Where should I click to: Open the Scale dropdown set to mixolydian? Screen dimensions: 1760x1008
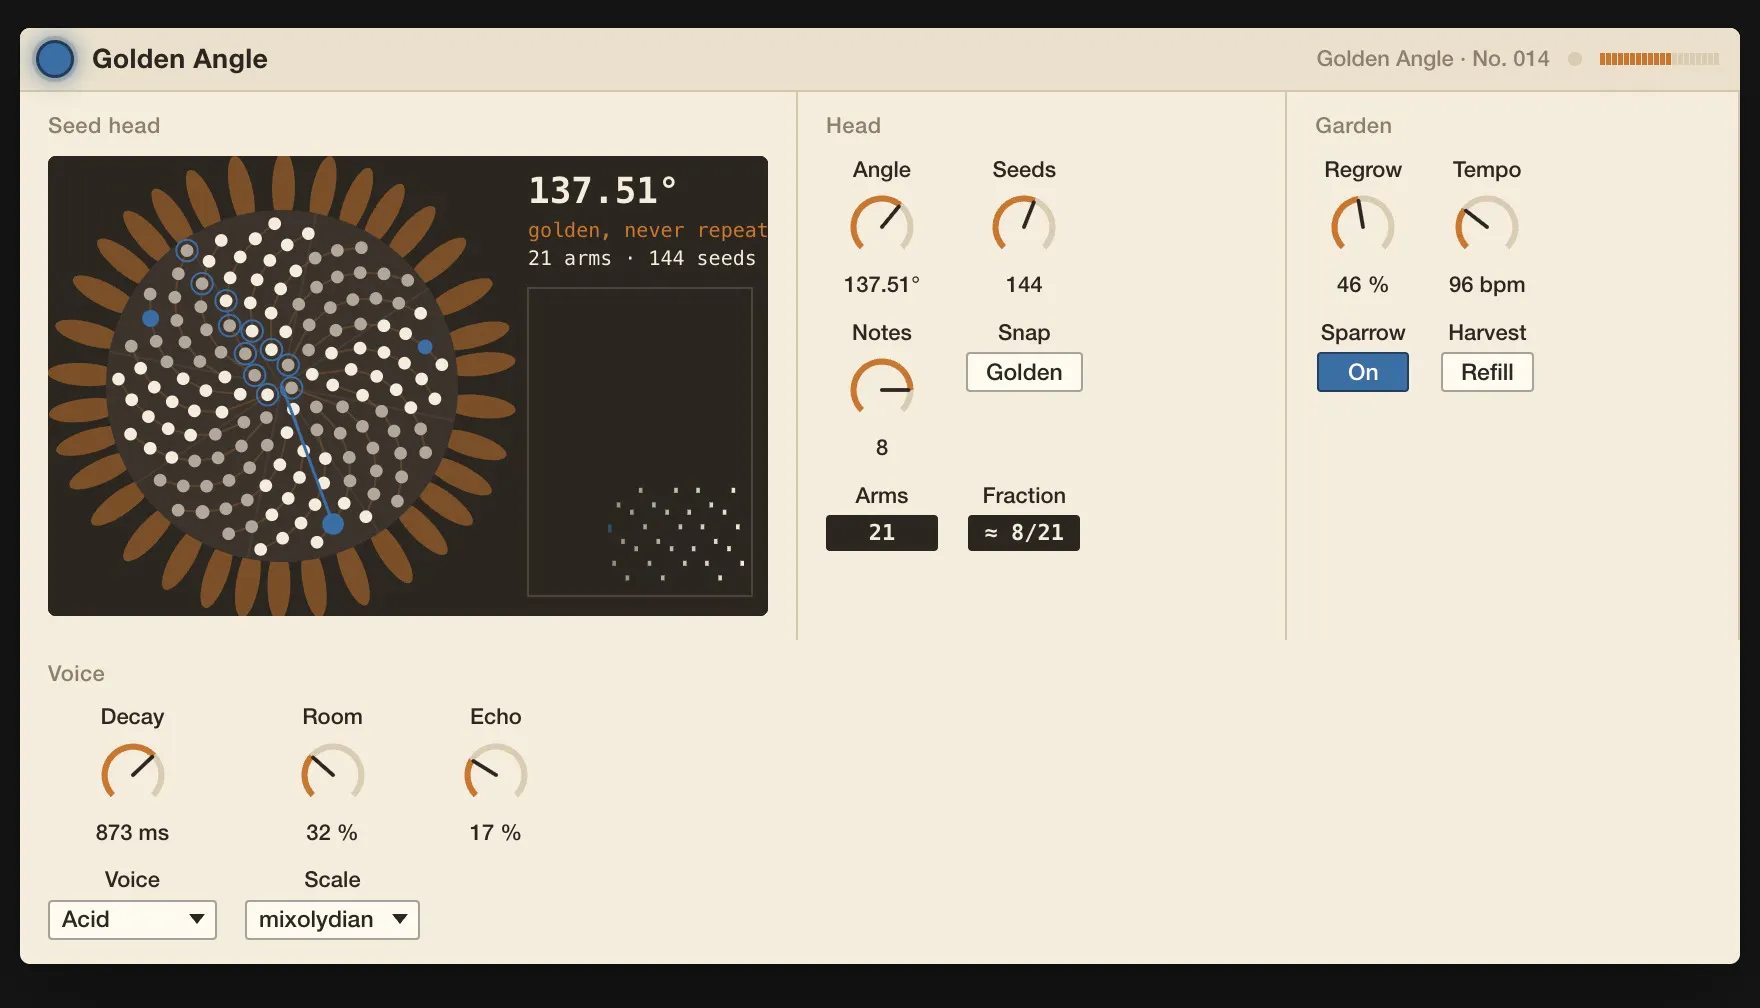[x=332, y=920]
